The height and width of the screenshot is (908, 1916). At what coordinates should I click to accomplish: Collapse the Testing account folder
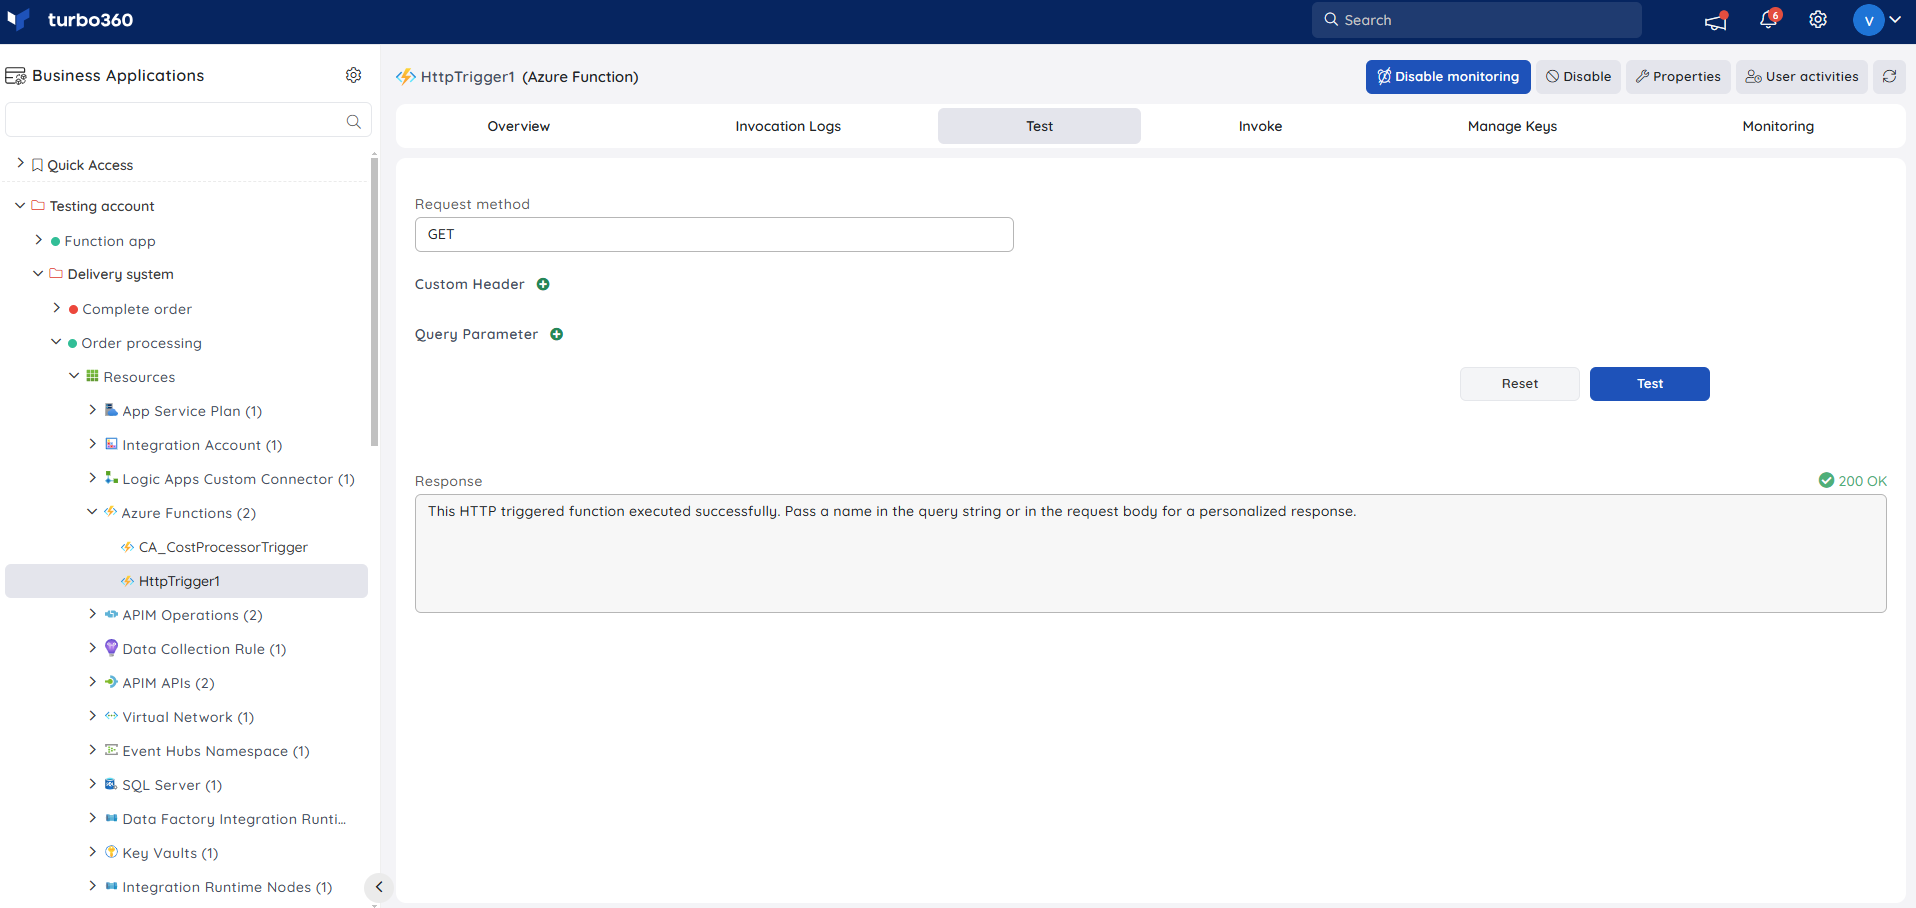[20, 205]
